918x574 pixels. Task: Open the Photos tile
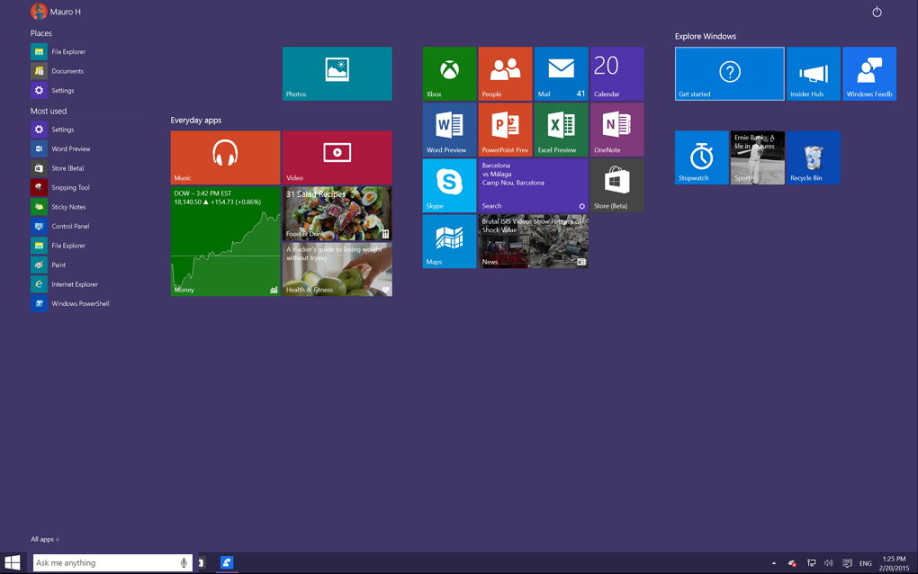(x=337, y=74)
